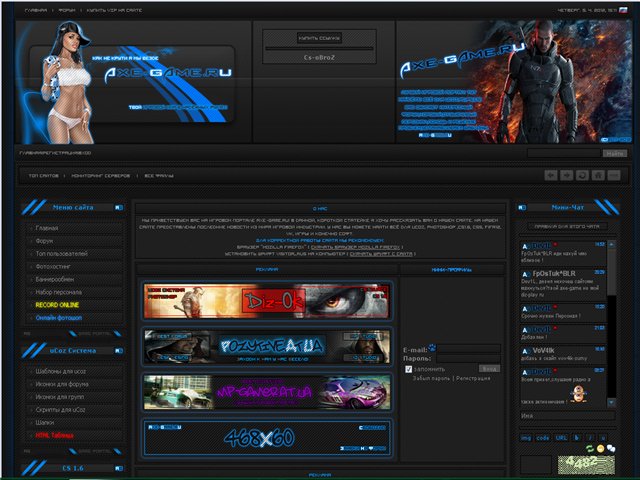
Task: Open Мониторинг серверов navigation item
Action: pyautogui.click(x=101, y=176)
